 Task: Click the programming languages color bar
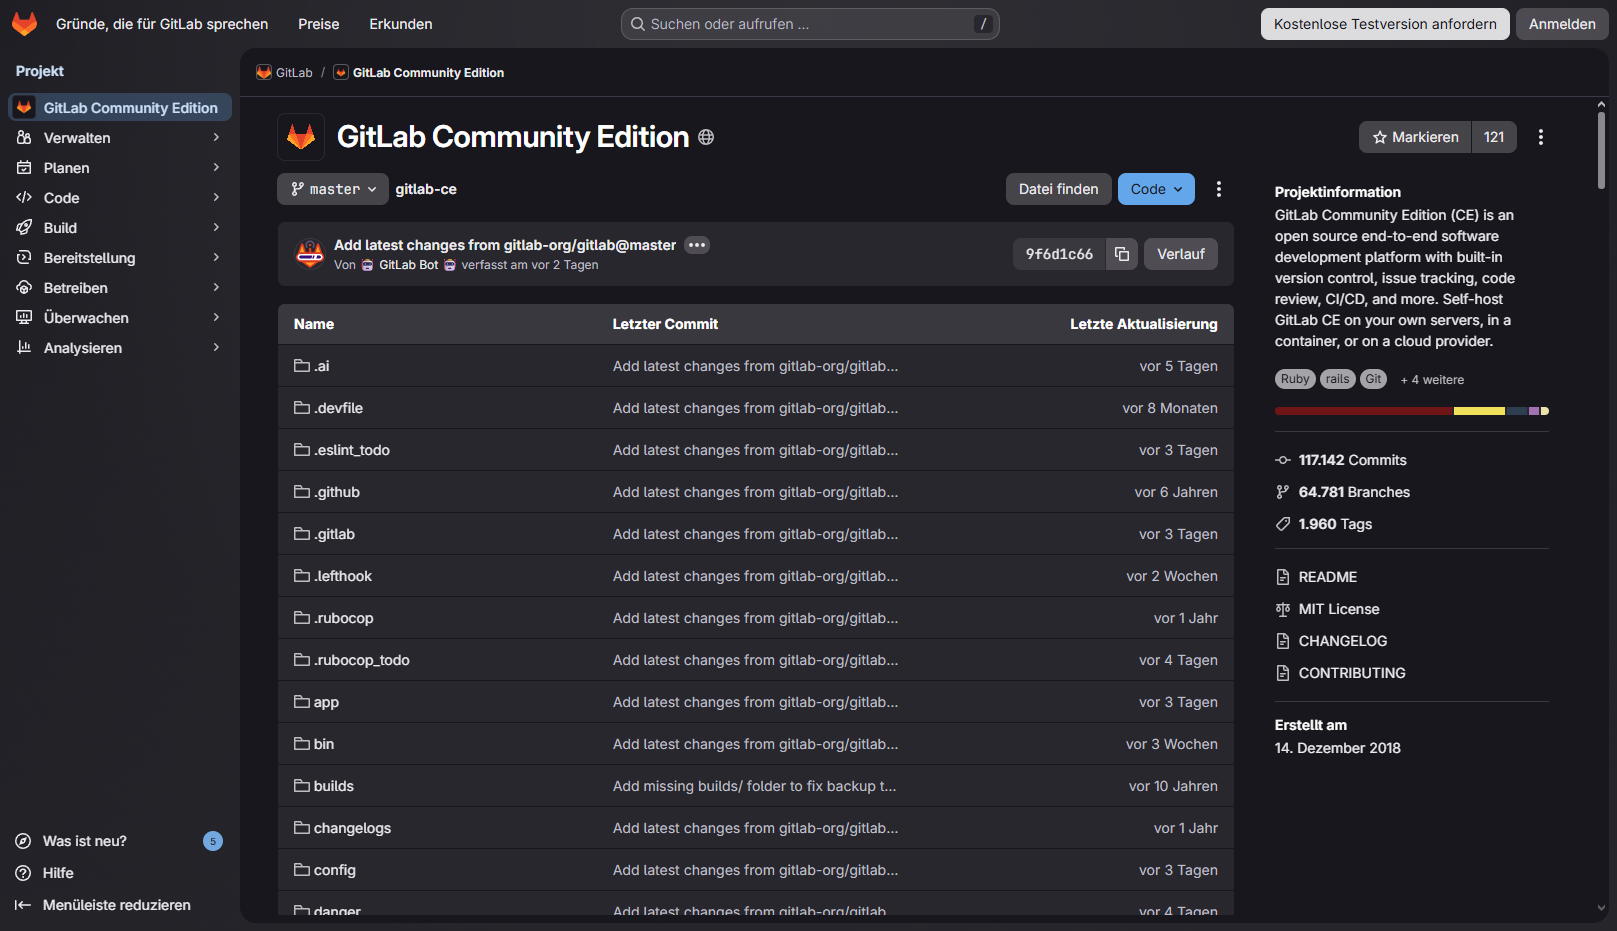(1411, 411)
